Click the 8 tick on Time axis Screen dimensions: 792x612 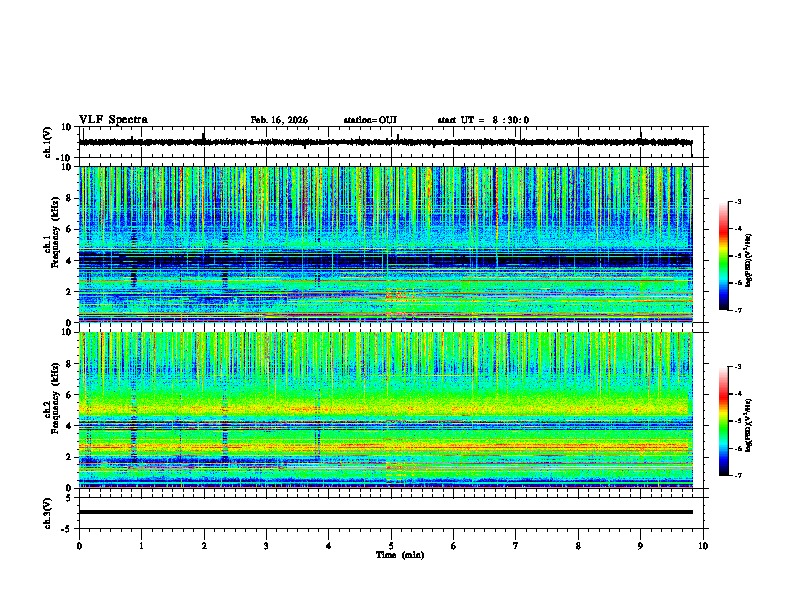pyautogui.click(x=578, y=546)
